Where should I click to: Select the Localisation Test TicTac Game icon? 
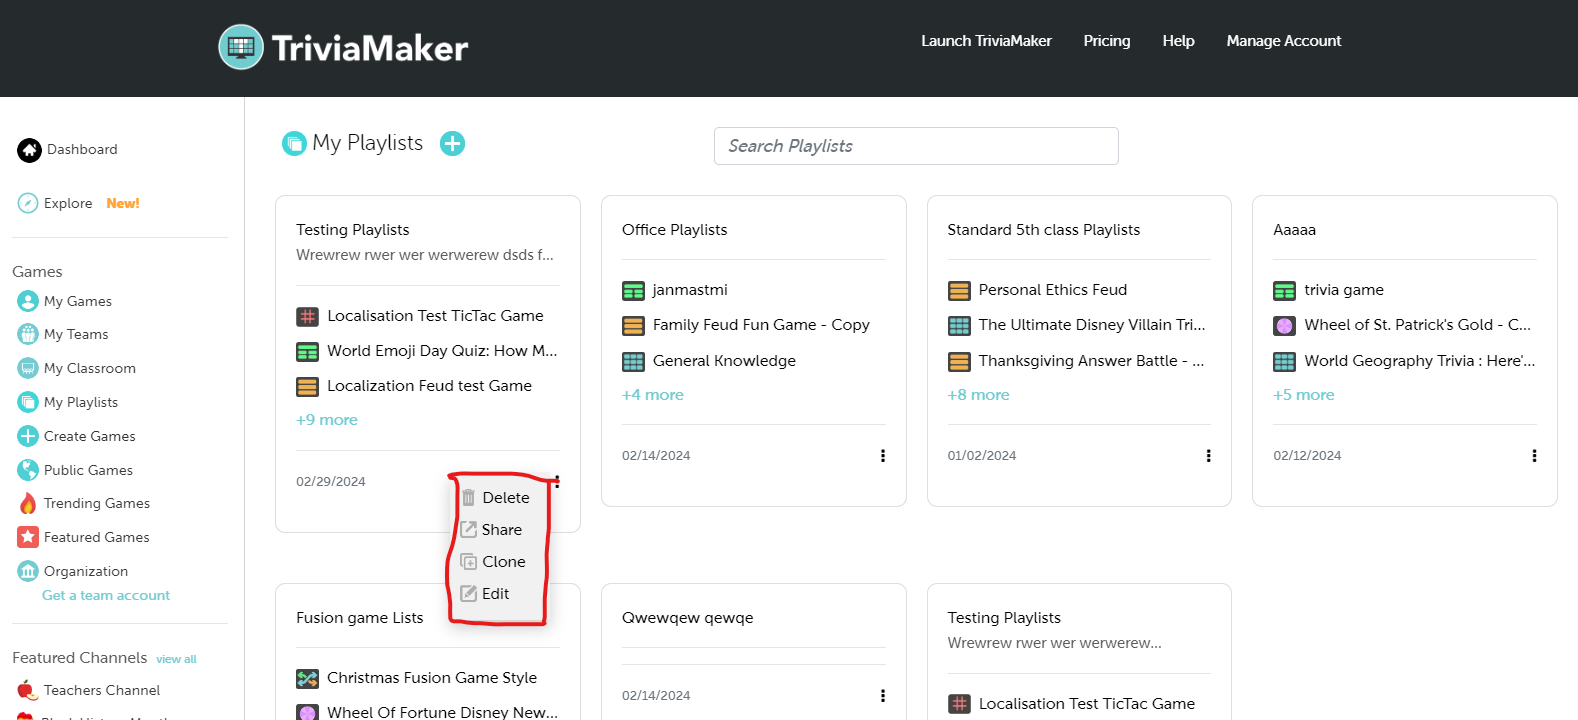pyautogui.click(x=307, y=316)
